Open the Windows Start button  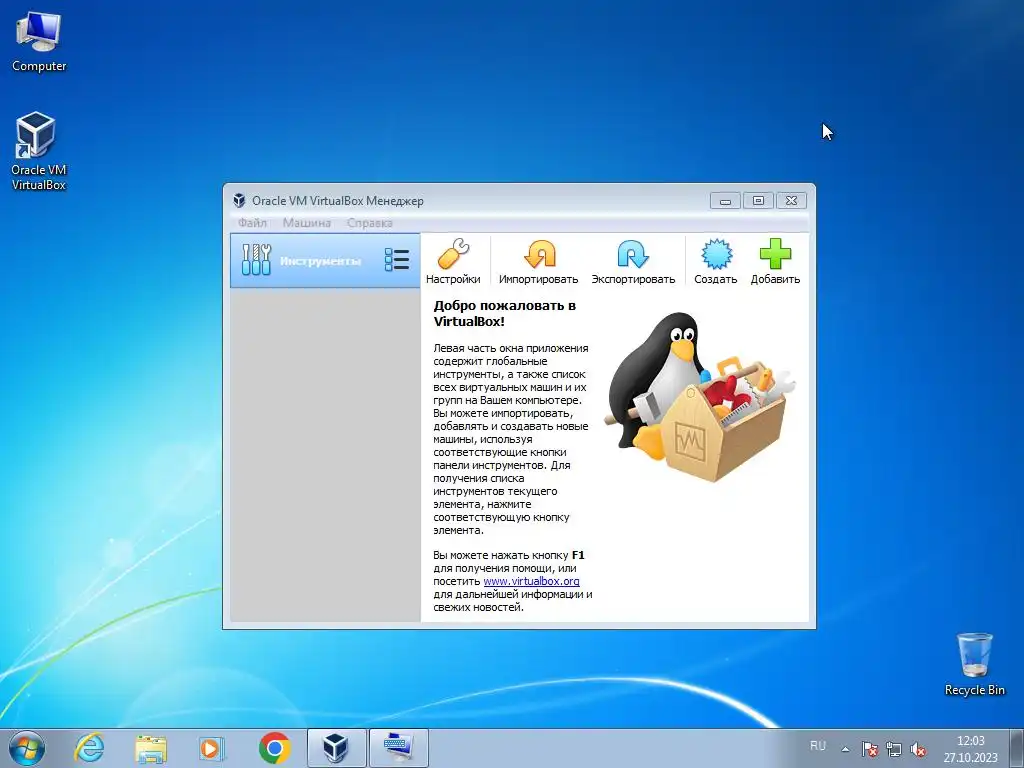27,748
